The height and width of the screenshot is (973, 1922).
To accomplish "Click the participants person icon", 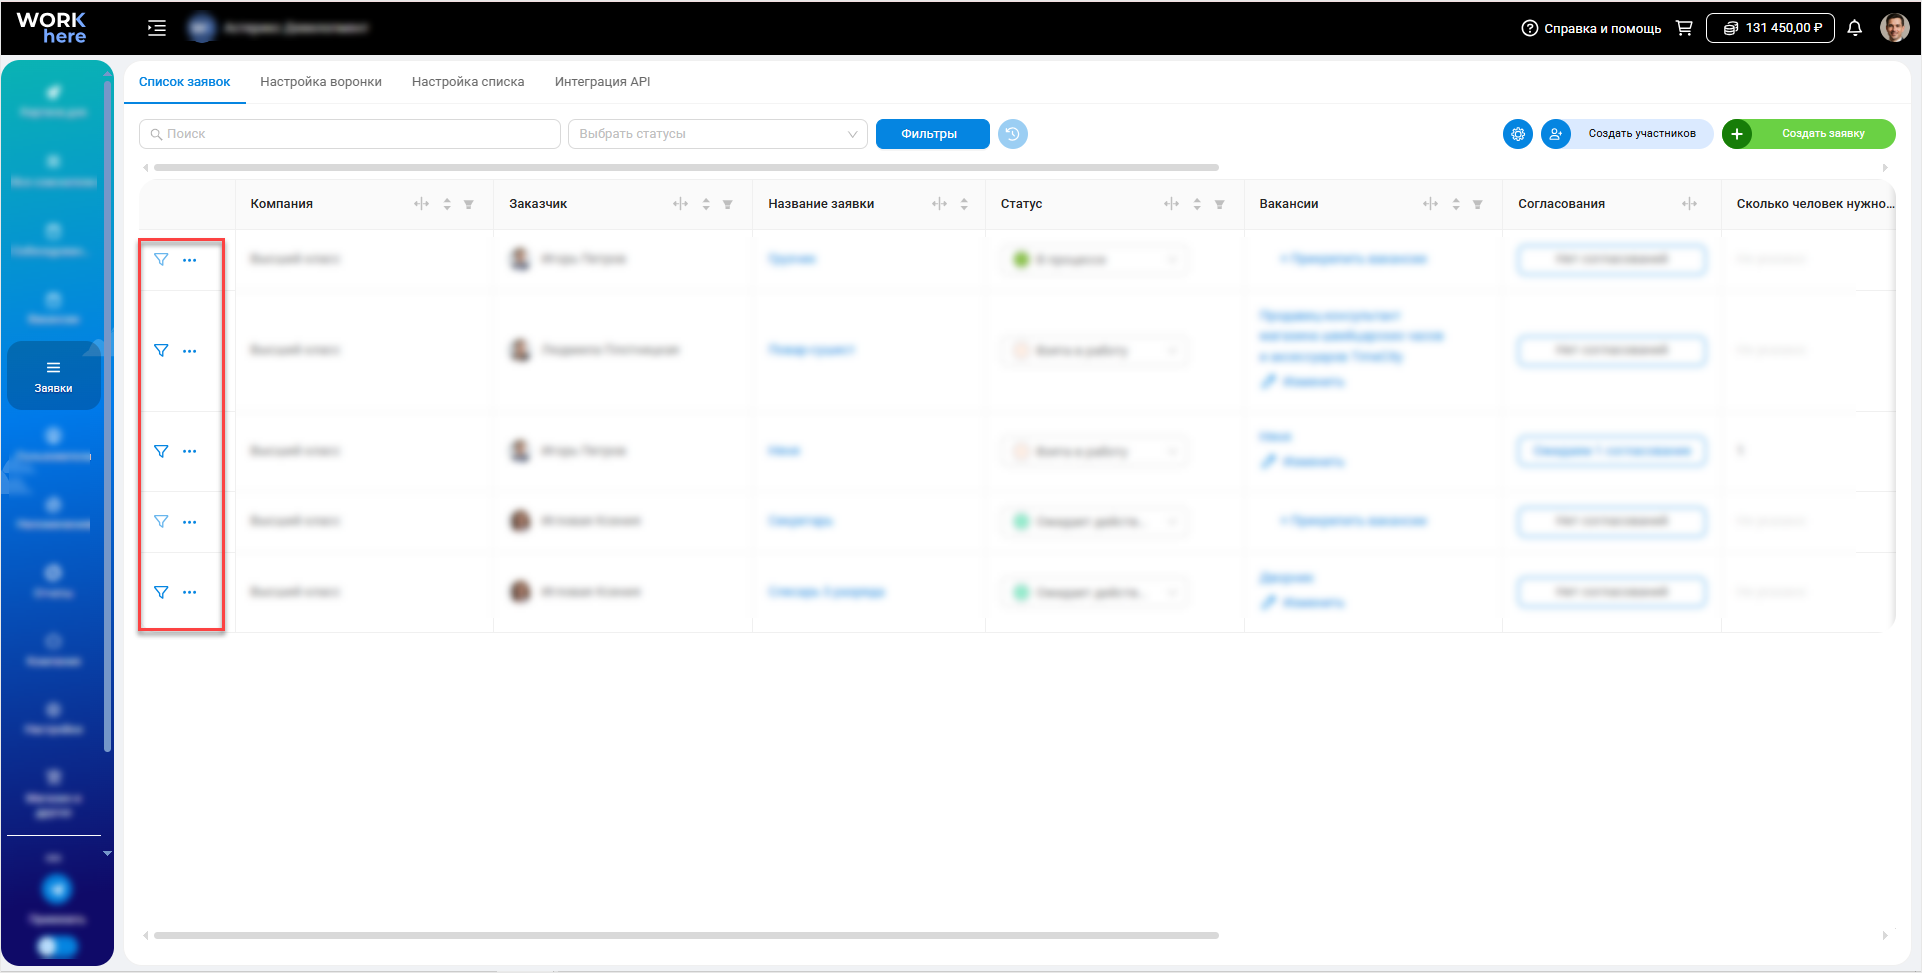I will point(1555,134).
